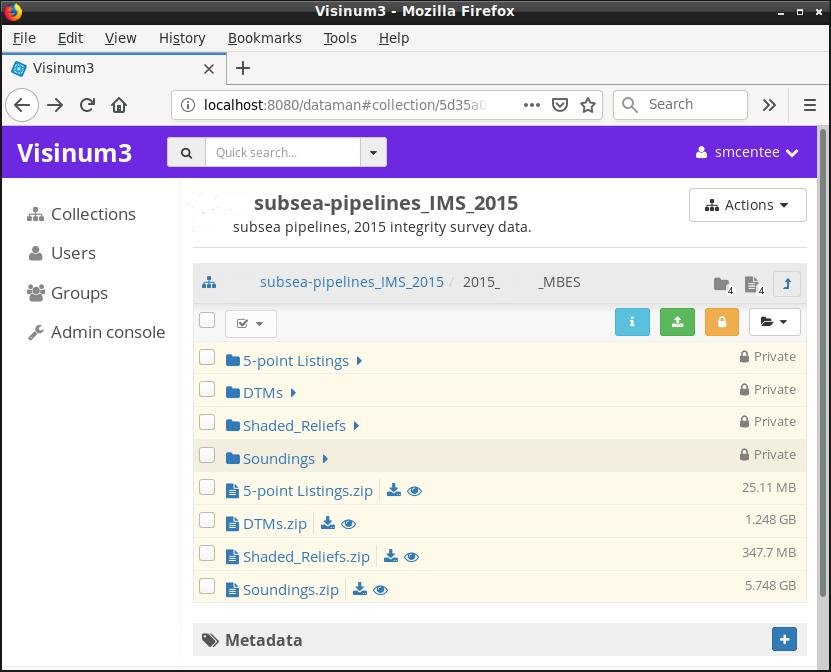The height and width of the screenshot is (672, 831).
Task: Toggle the select-all checkbox in toolbar
Action: pos(207,320)
